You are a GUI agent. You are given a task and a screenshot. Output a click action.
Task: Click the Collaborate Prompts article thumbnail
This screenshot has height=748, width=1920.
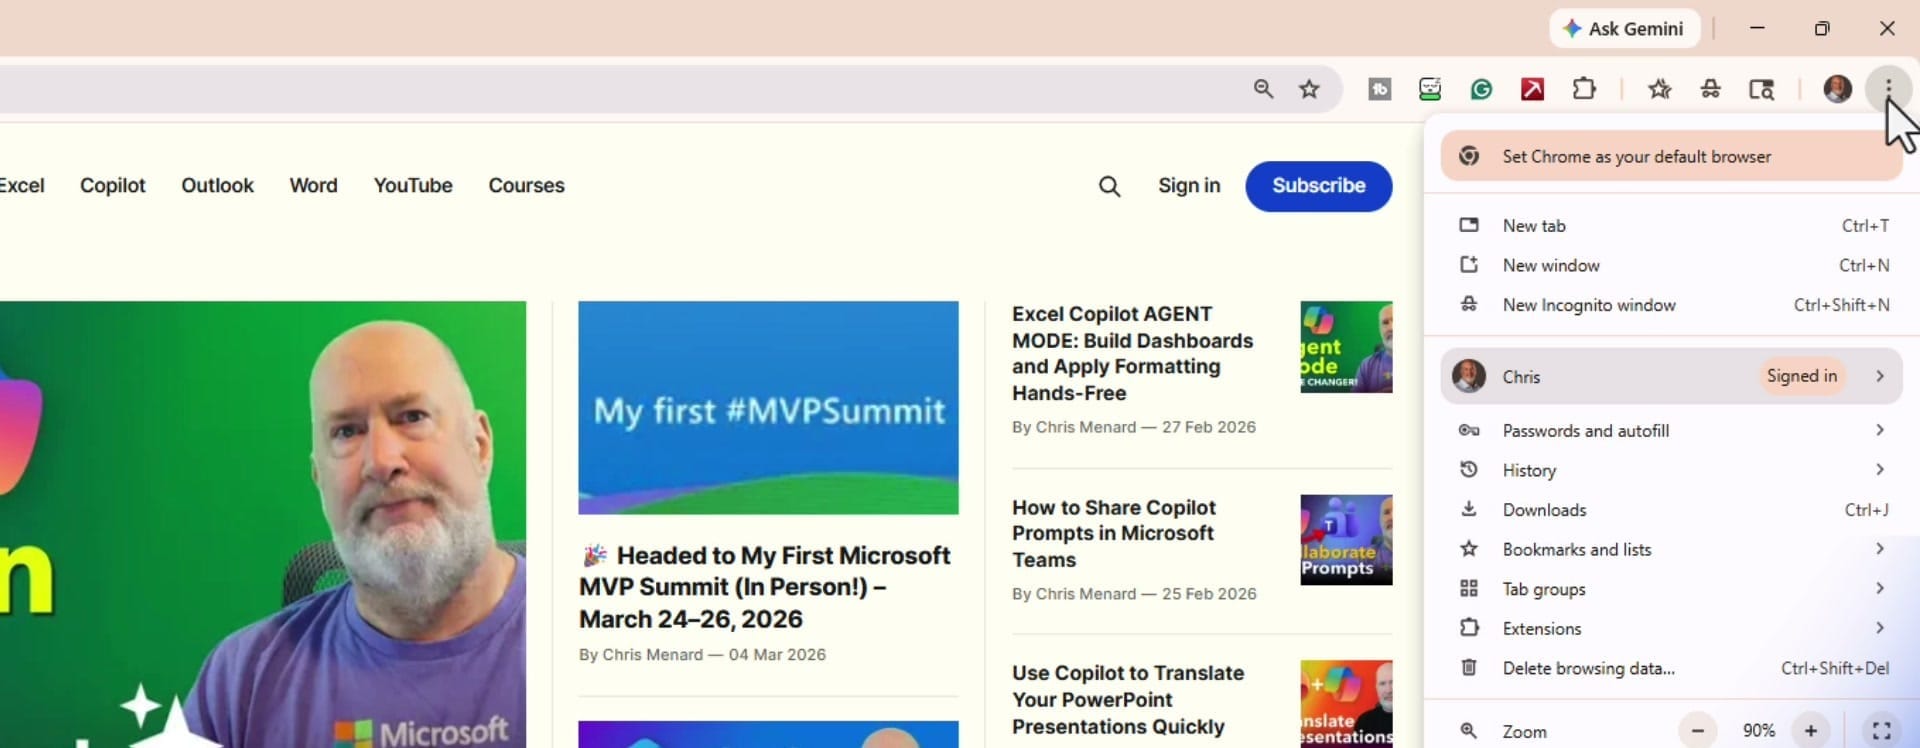pos(1346,540)
